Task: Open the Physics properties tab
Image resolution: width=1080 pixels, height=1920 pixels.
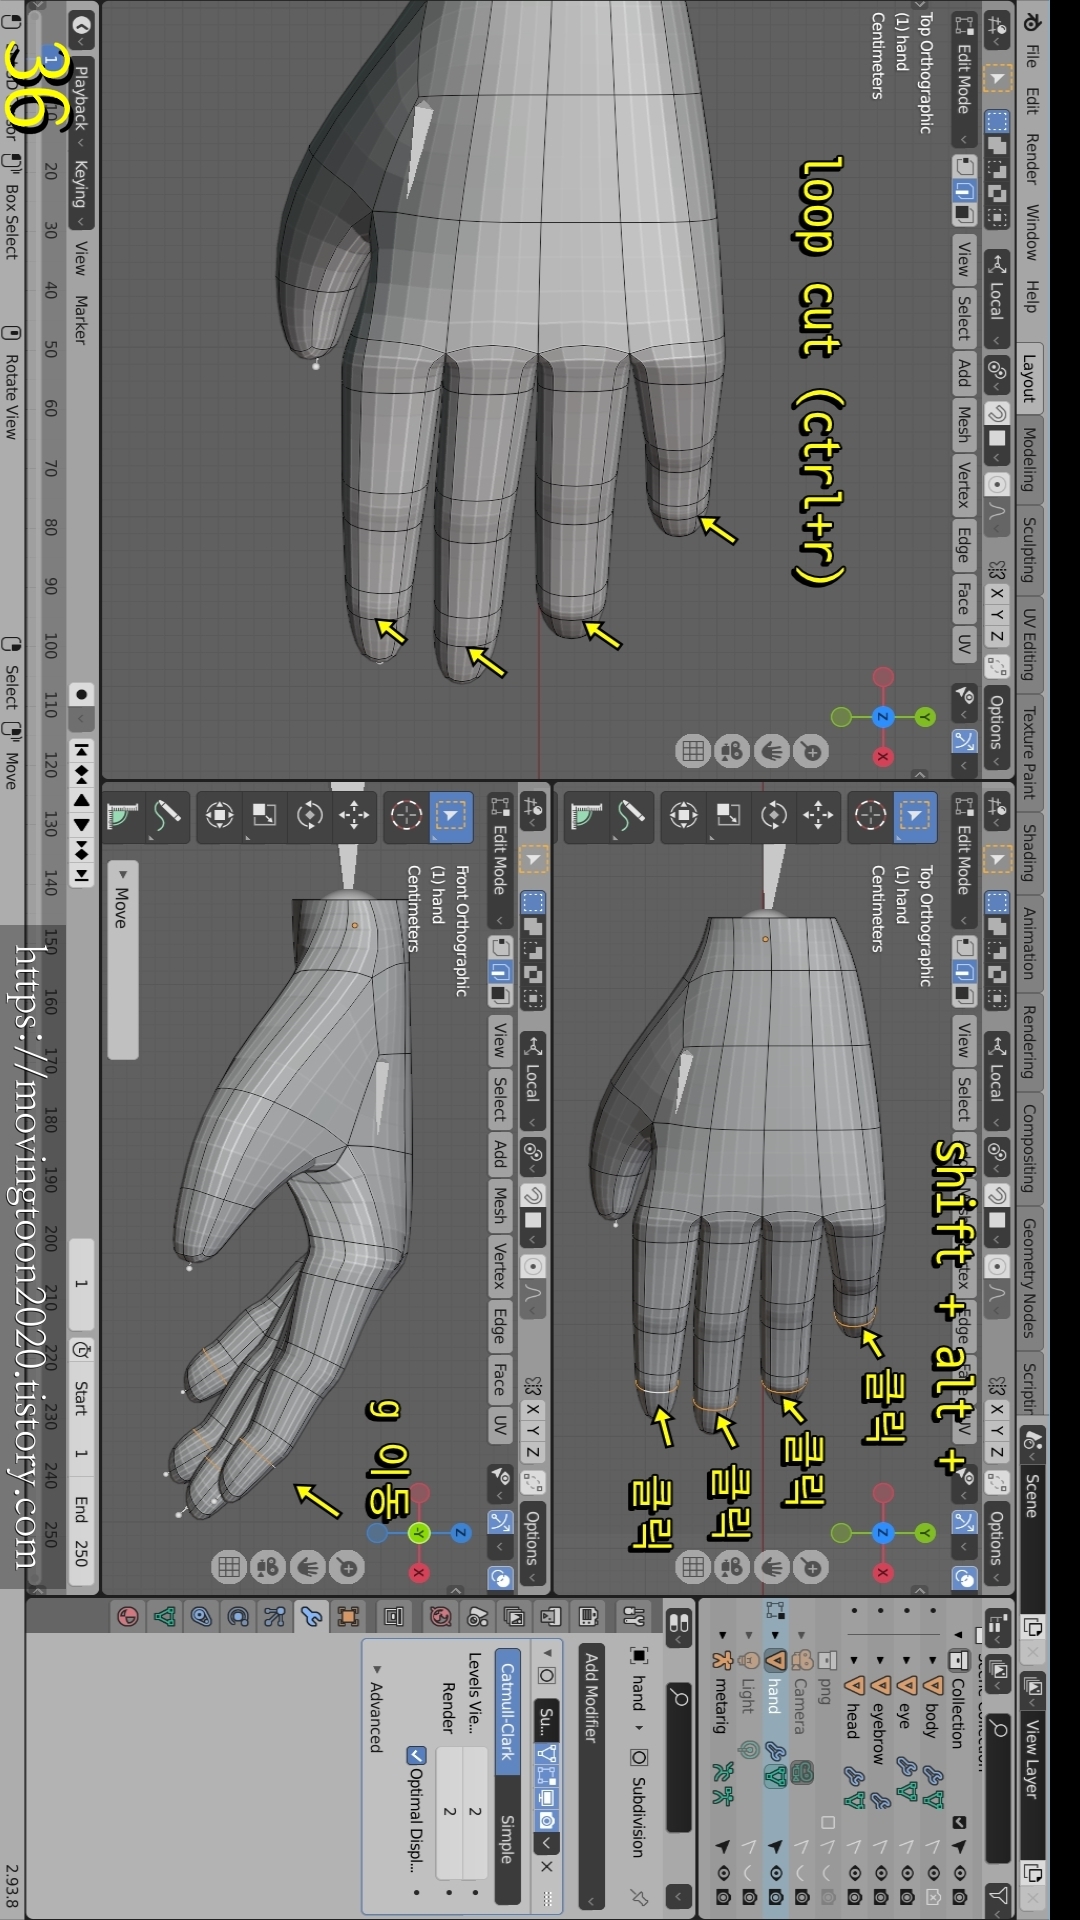Action: pos(238,1617)
